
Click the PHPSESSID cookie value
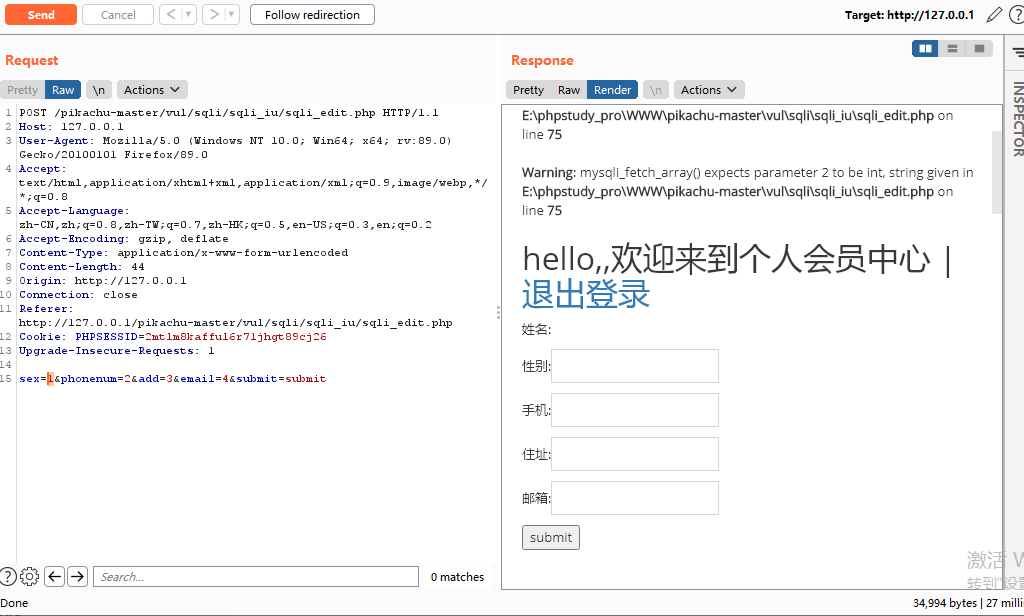pyautogui.click(x=236, y=337)
